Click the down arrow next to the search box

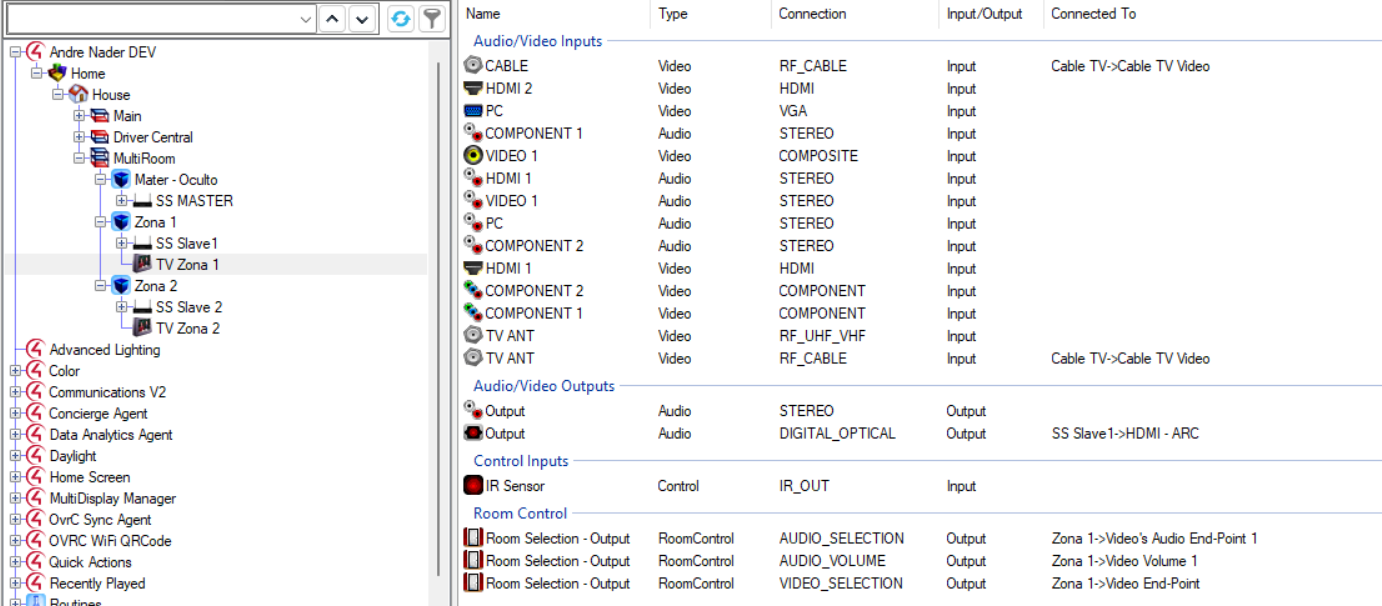tap(362, 18)
